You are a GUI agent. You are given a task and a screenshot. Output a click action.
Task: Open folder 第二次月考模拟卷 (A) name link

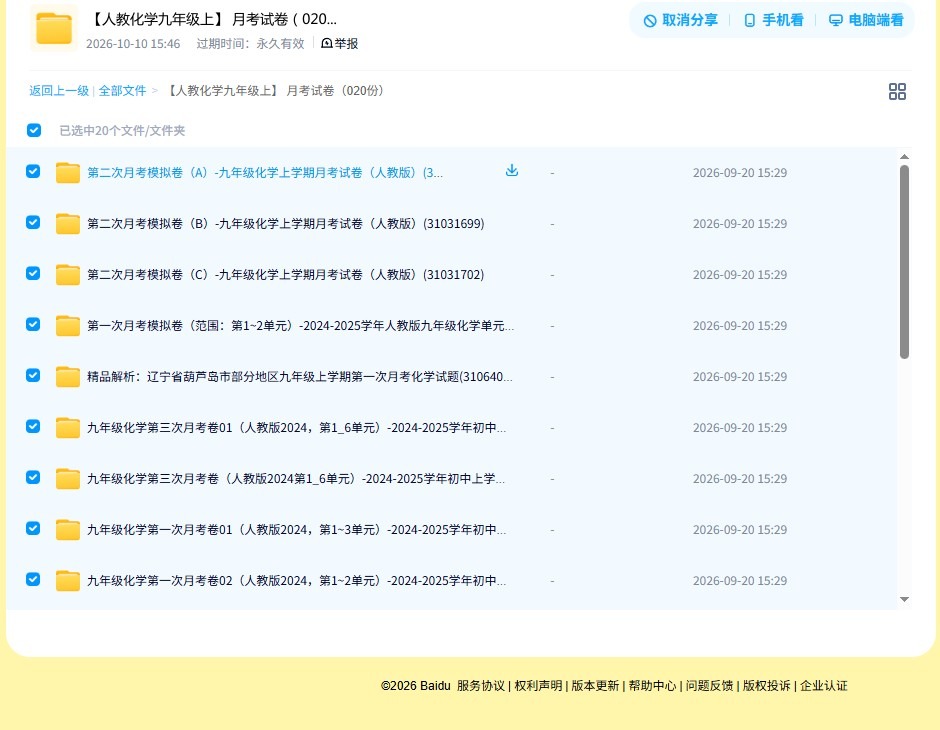point(265,173)
